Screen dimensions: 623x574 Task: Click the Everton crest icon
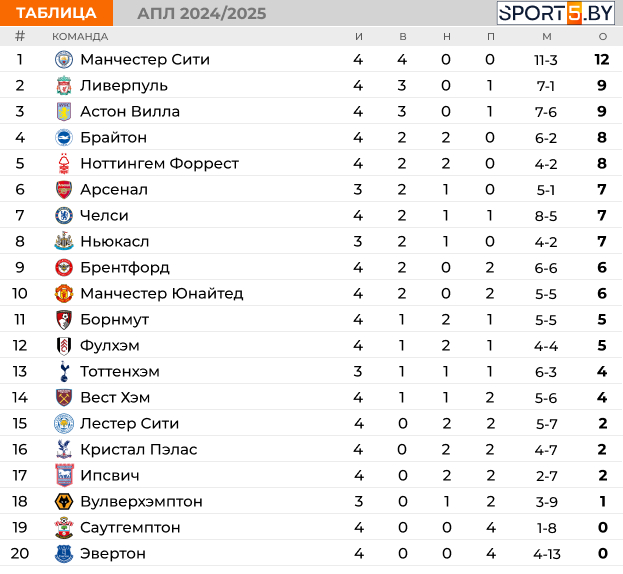64,553
